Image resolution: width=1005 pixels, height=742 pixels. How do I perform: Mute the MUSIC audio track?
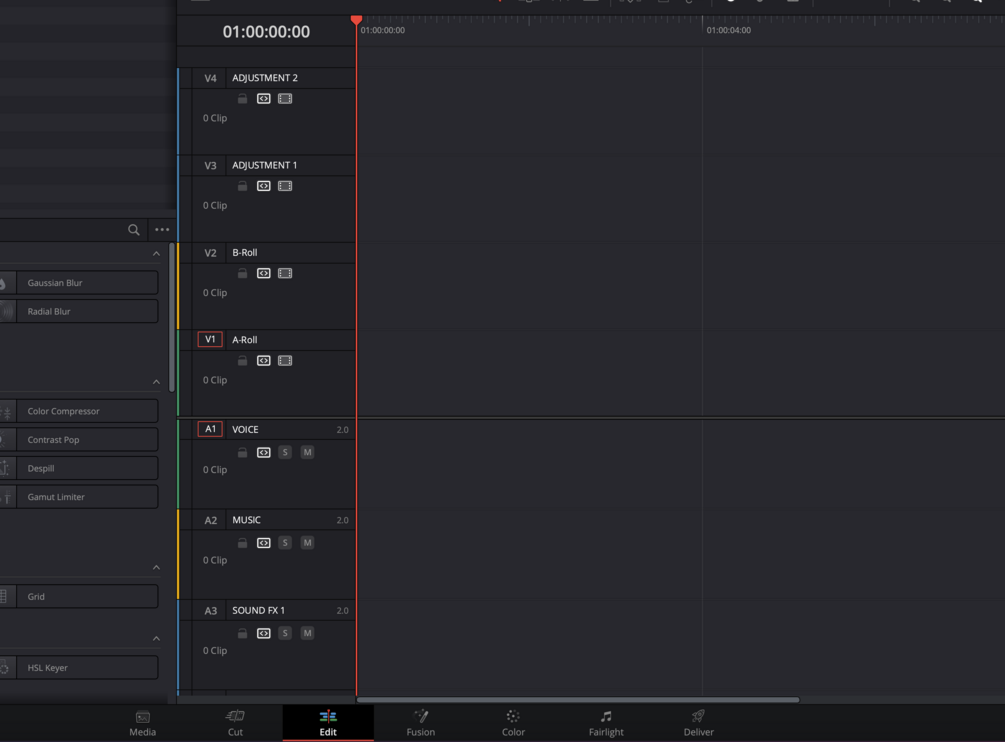(x=307, y=543)
